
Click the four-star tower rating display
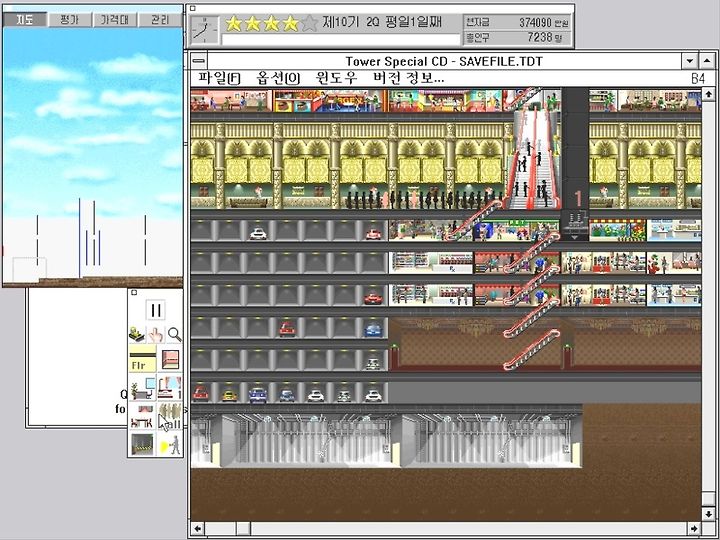coord(271,23)
